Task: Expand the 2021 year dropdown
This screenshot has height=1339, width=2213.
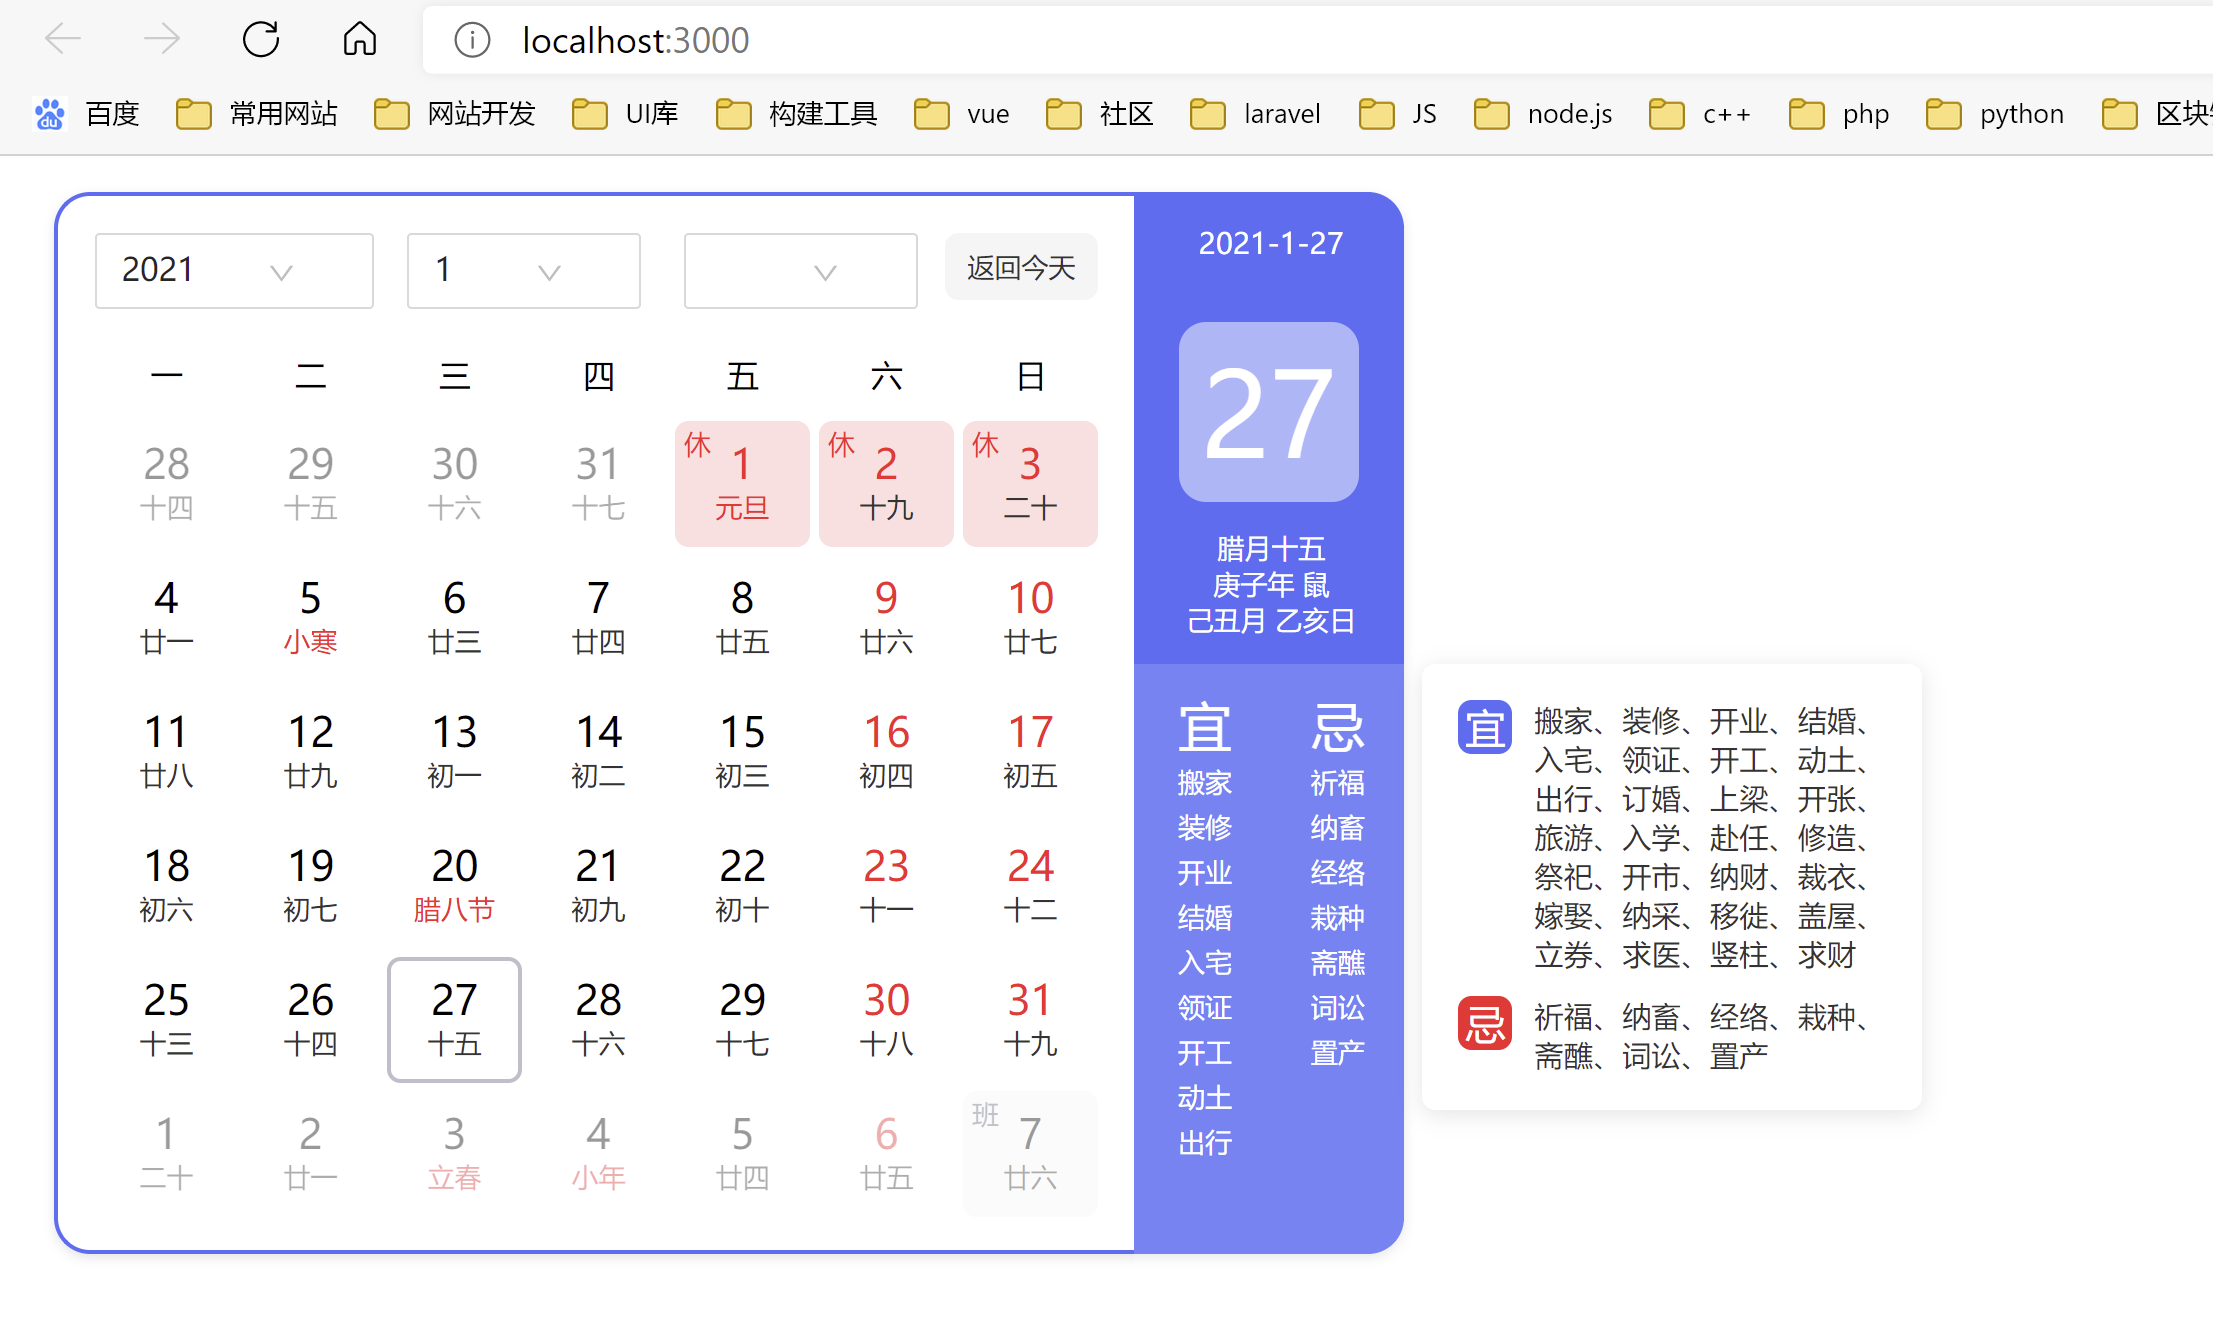Action: [x=234, y=271]
